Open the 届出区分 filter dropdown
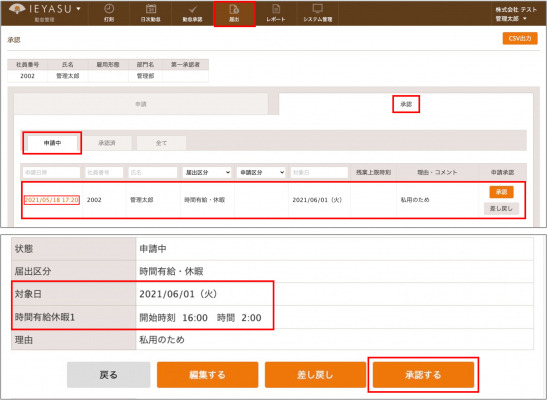The image size is (547, 400). (207, 172)
